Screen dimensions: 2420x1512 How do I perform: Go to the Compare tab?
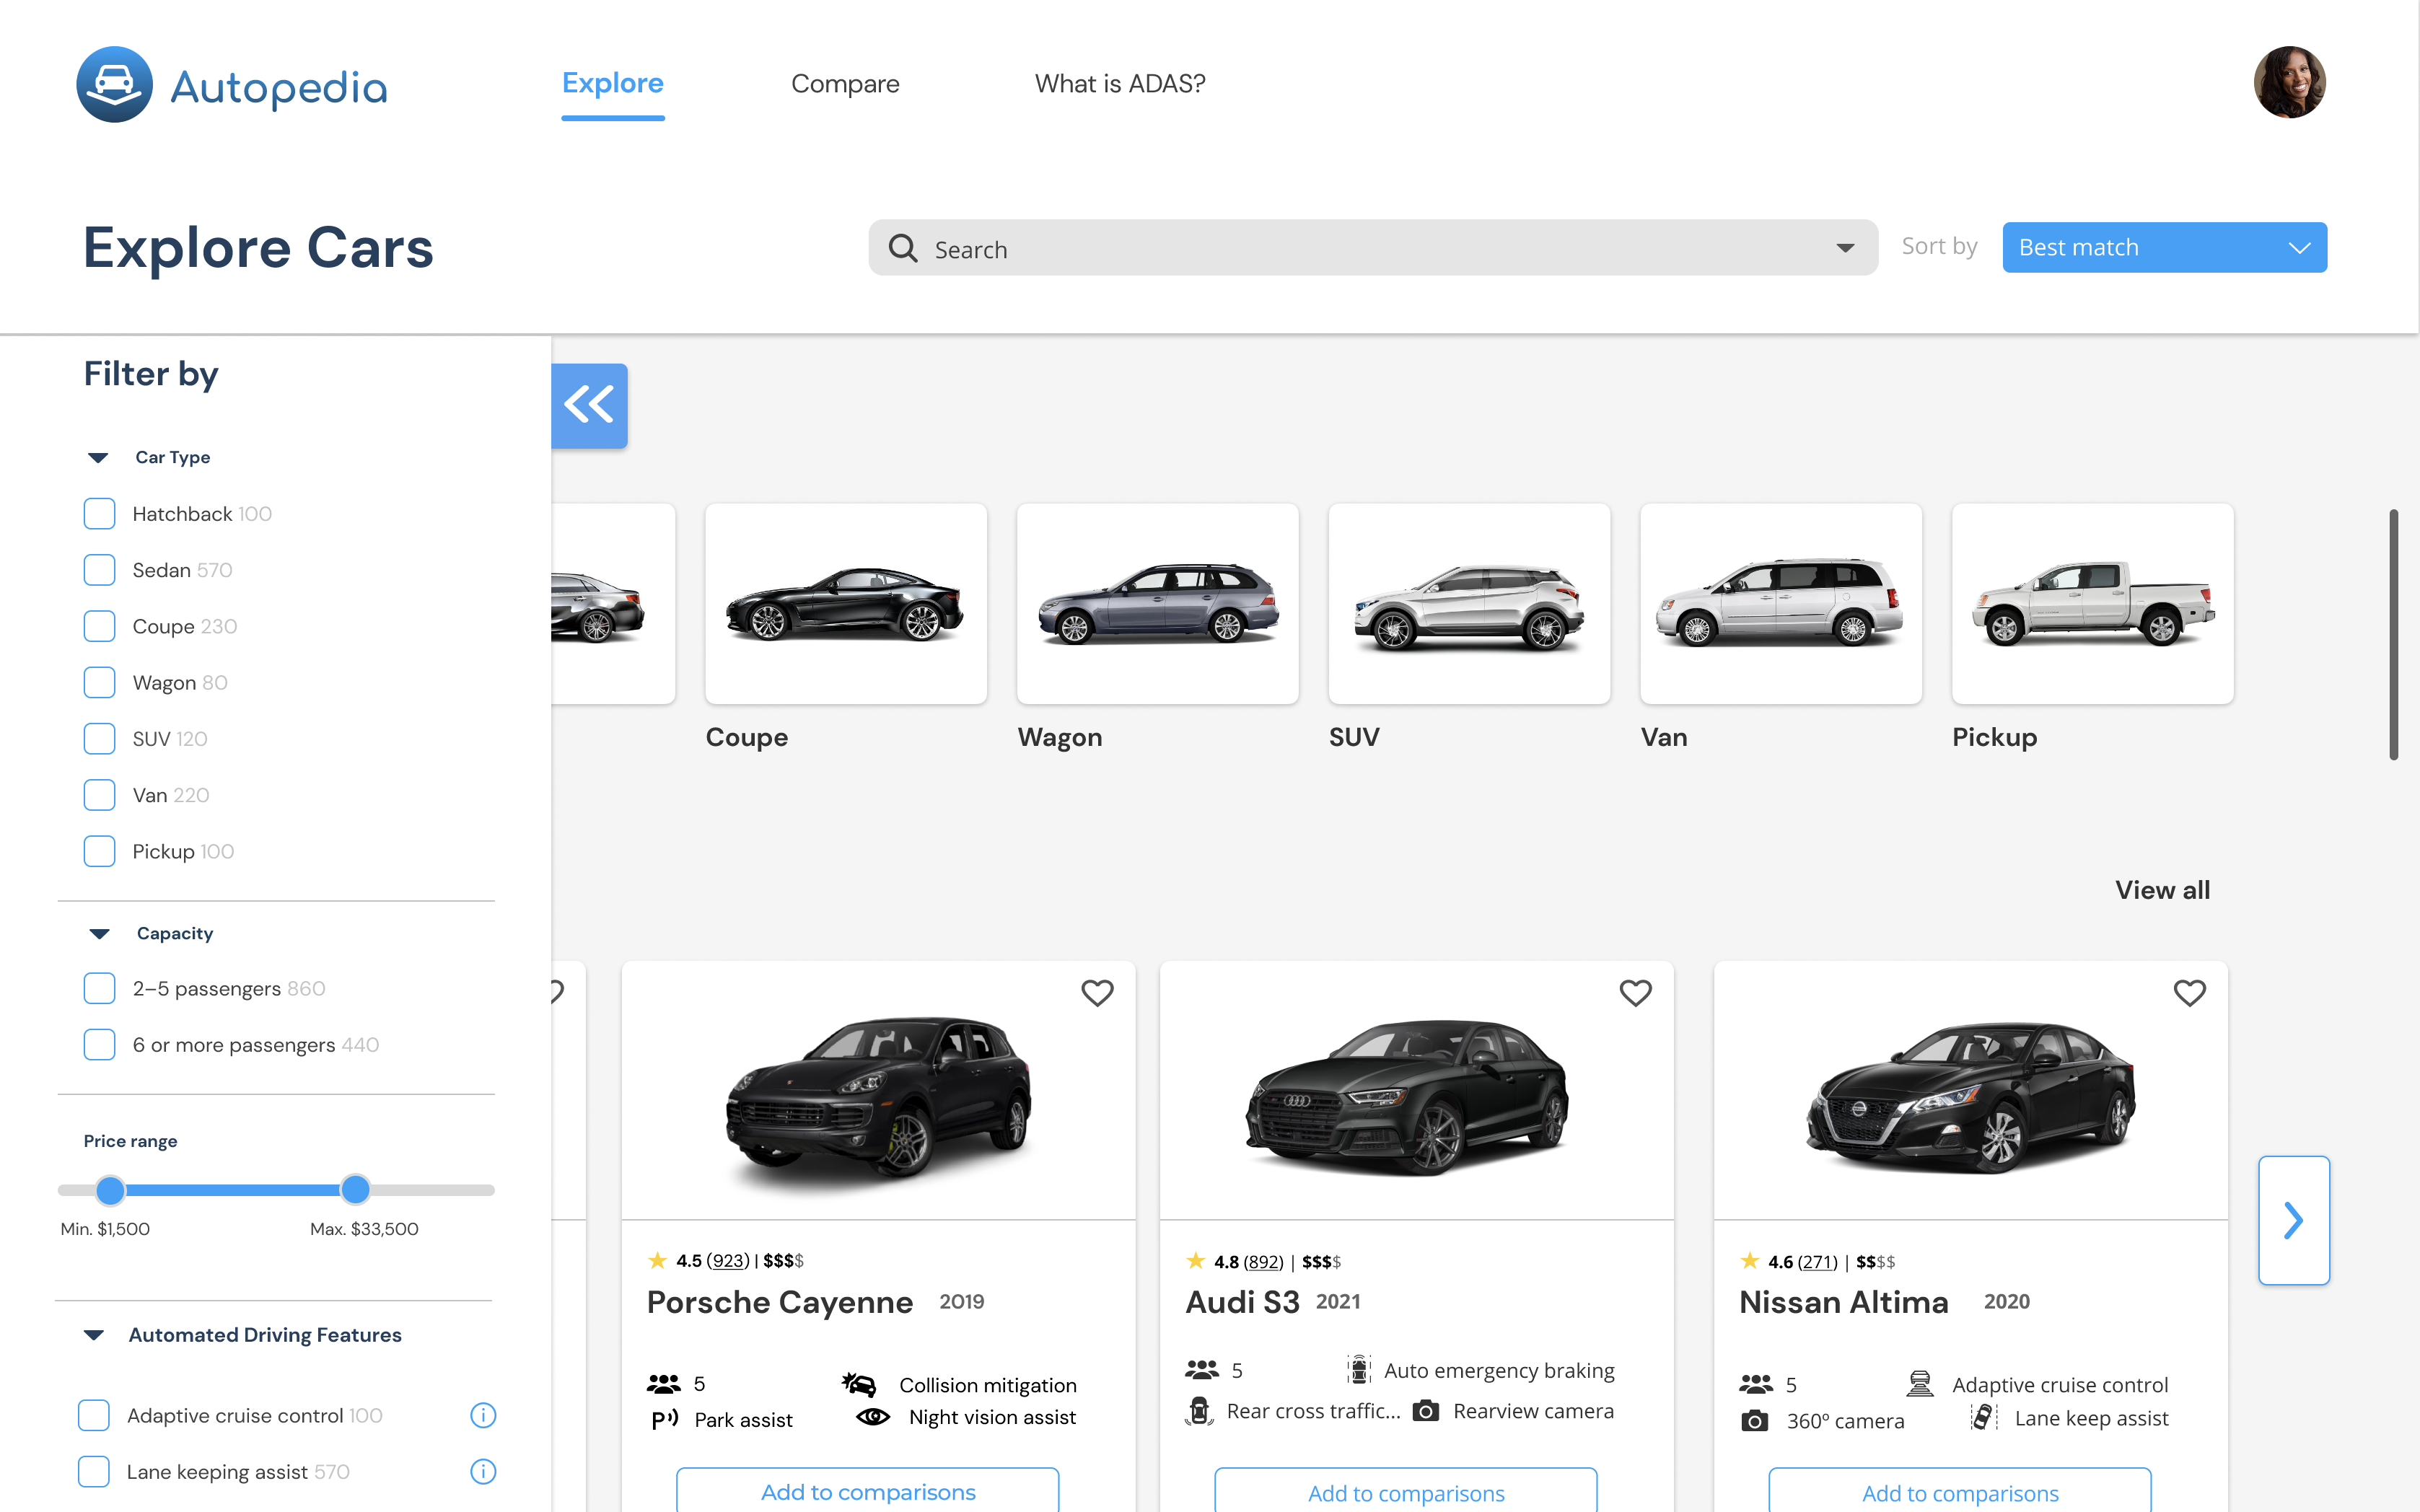(845, 84)
